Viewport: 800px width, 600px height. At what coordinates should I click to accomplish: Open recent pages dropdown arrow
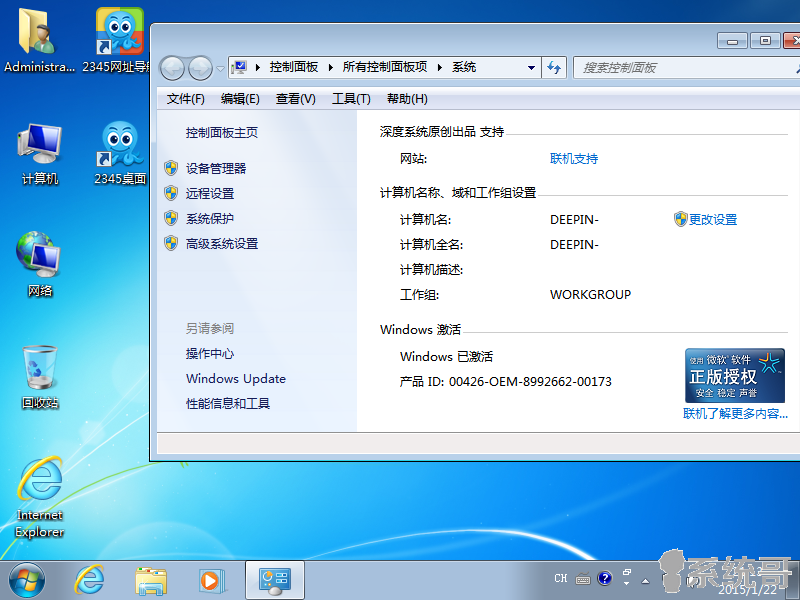point(220,68)
